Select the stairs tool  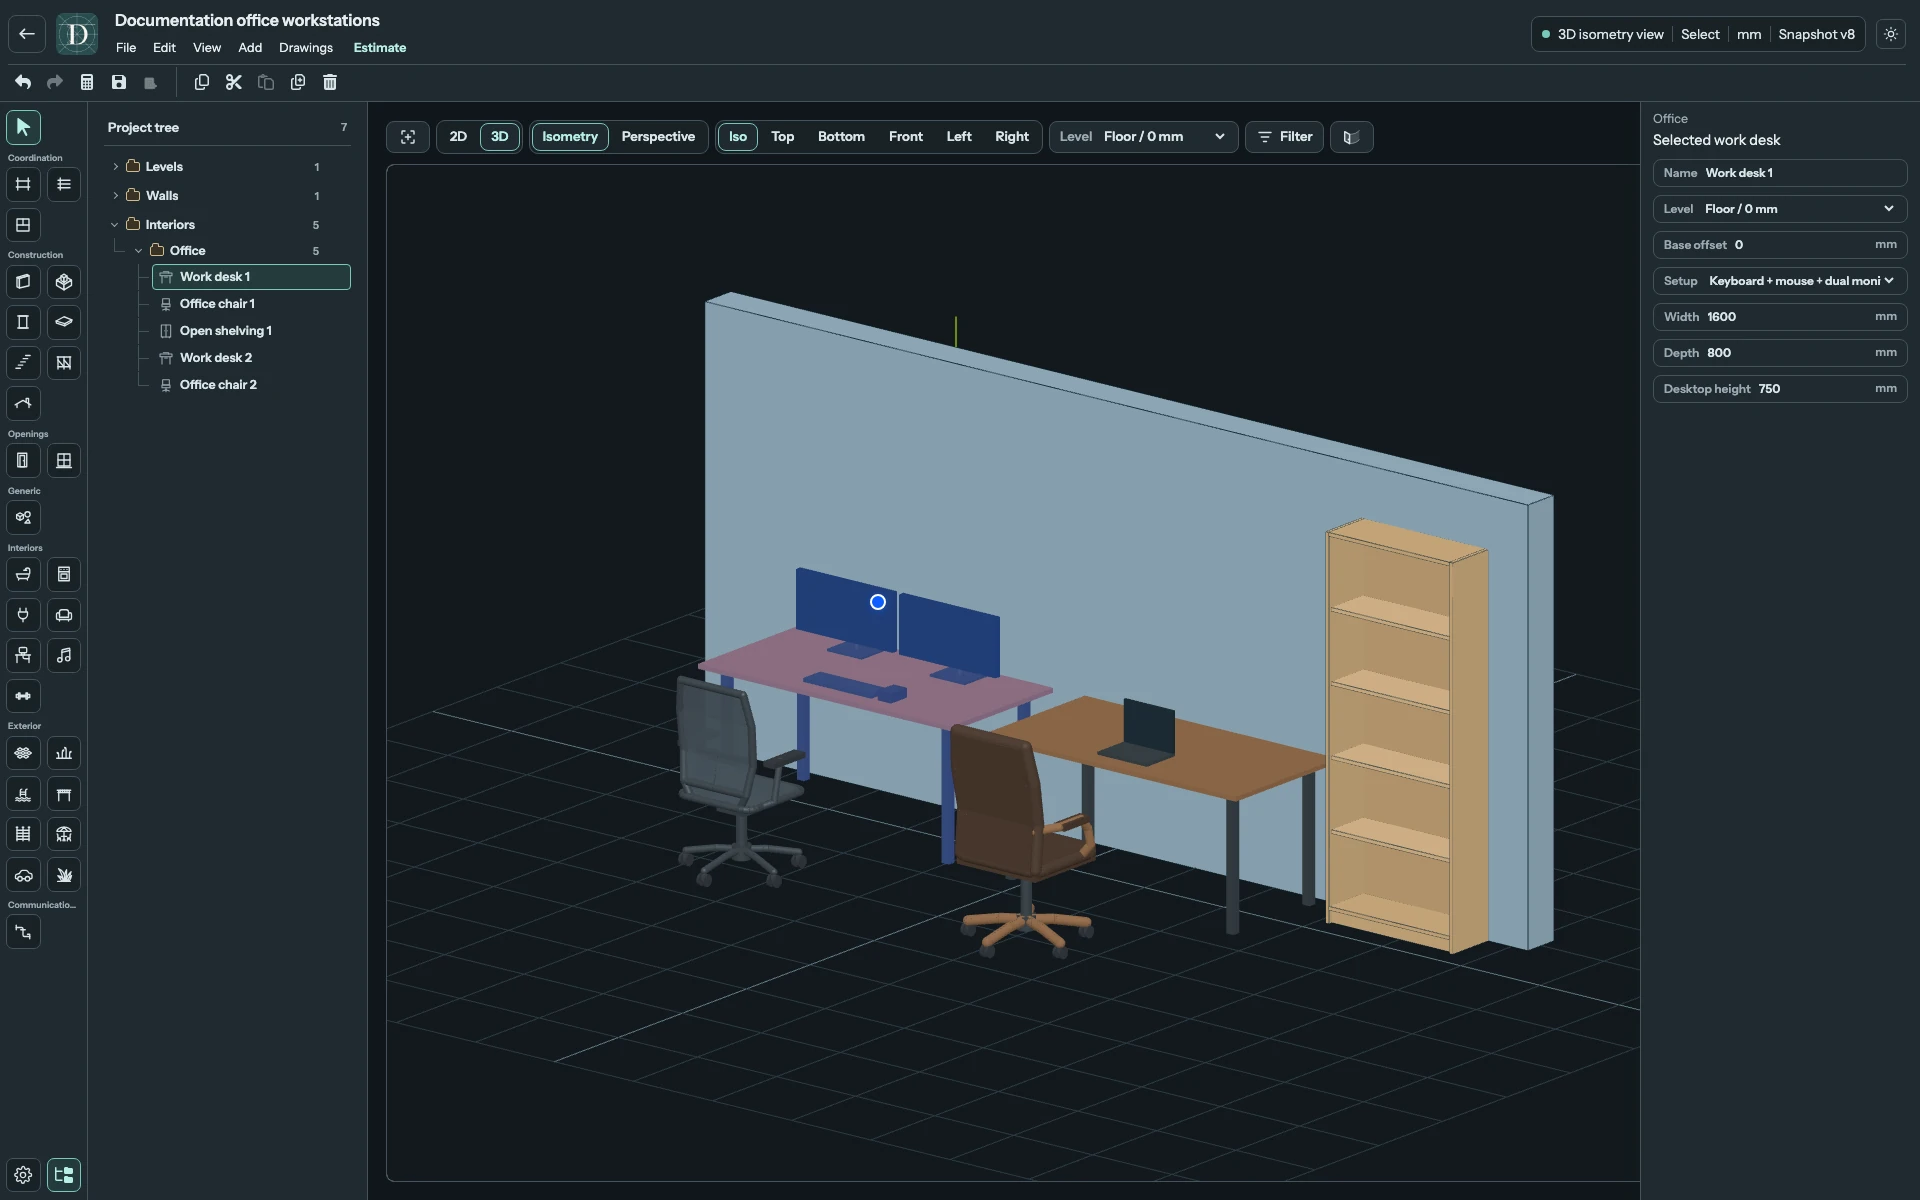coord(23,363)
